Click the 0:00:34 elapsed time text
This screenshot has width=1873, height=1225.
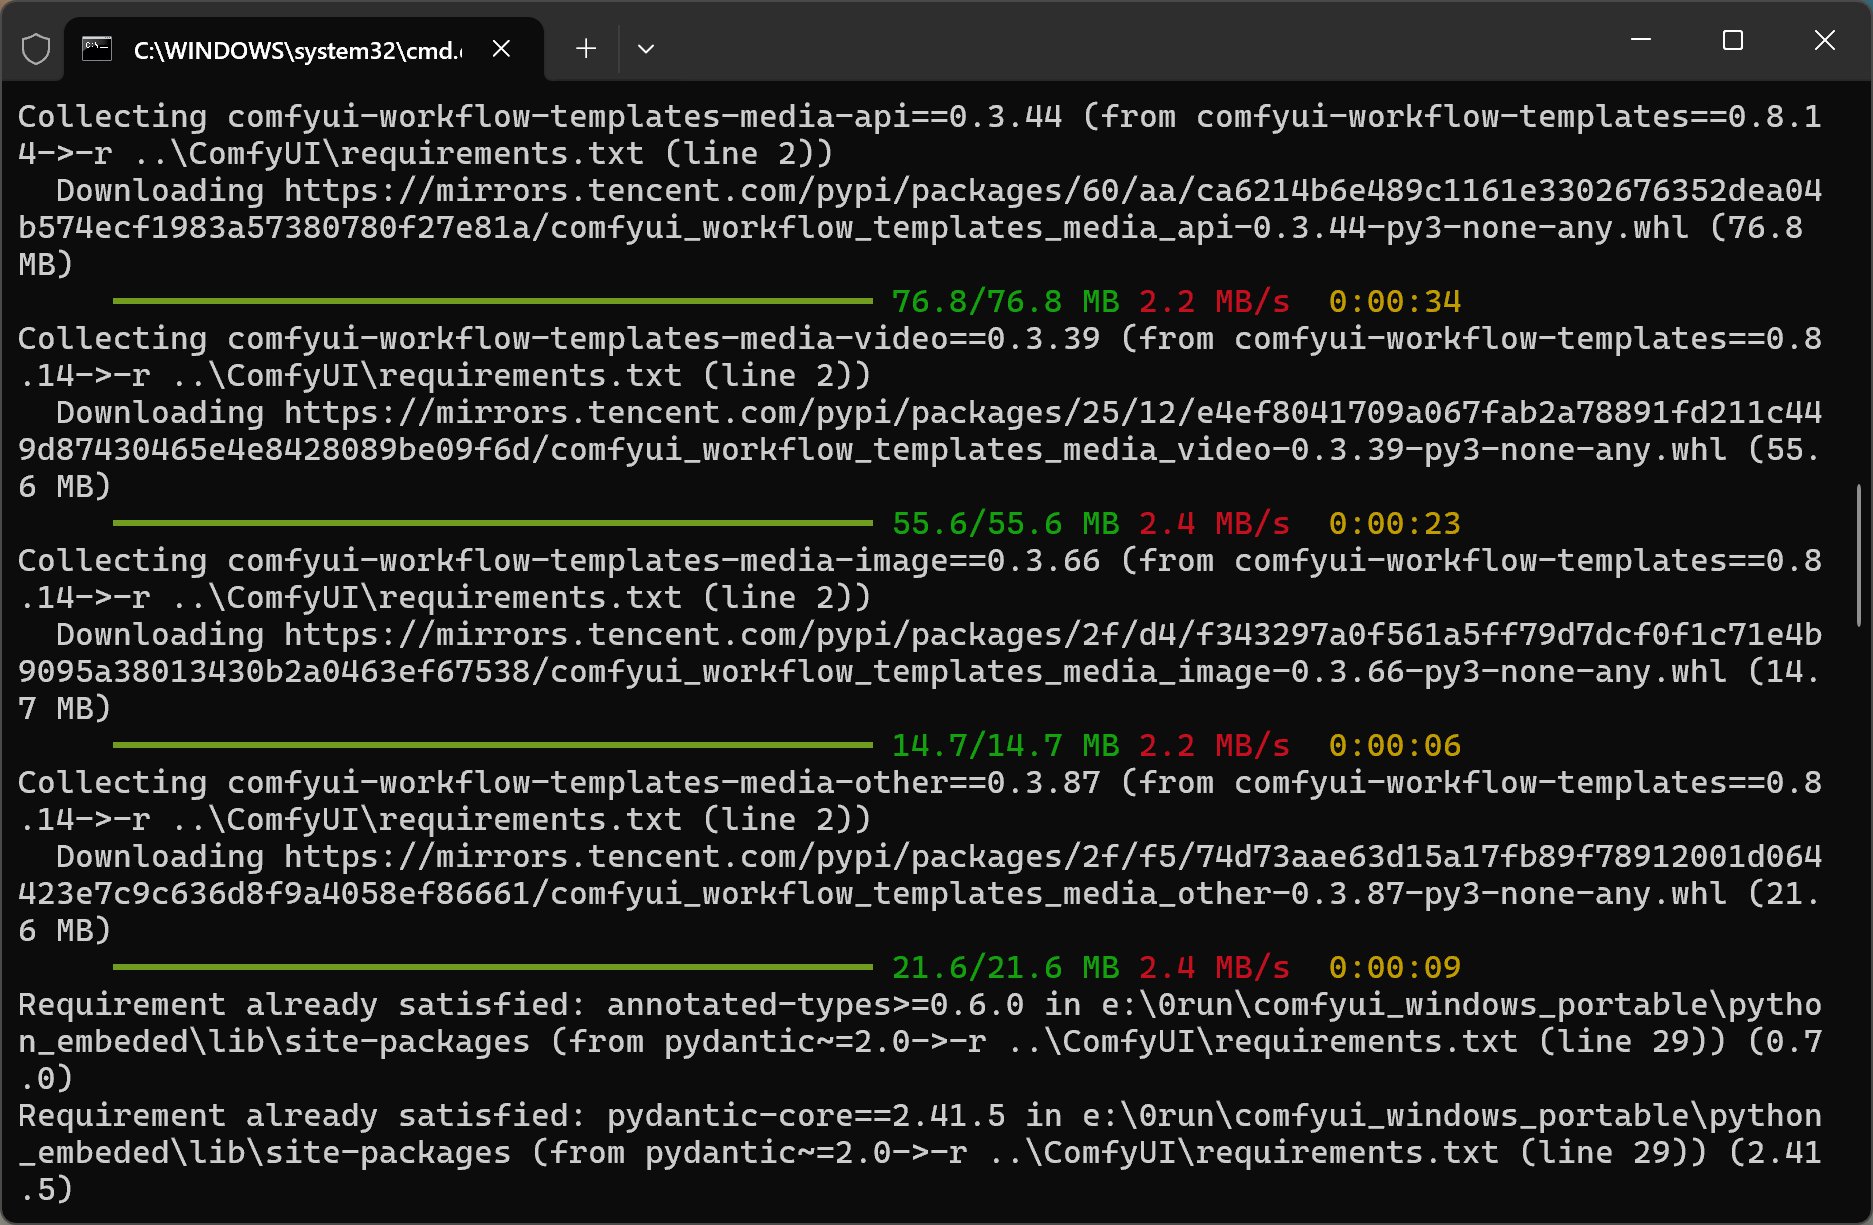click(x=1394, y=301)
